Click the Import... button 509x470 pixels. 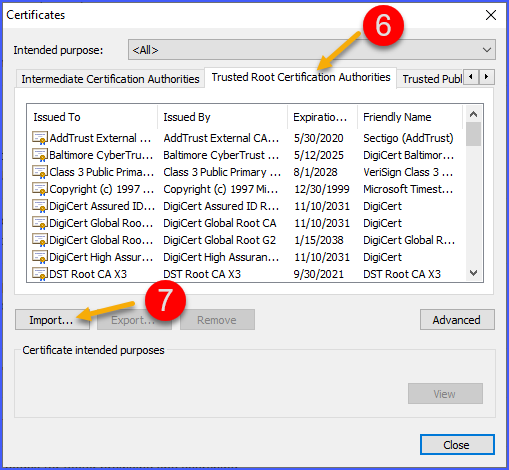[52, 320]
